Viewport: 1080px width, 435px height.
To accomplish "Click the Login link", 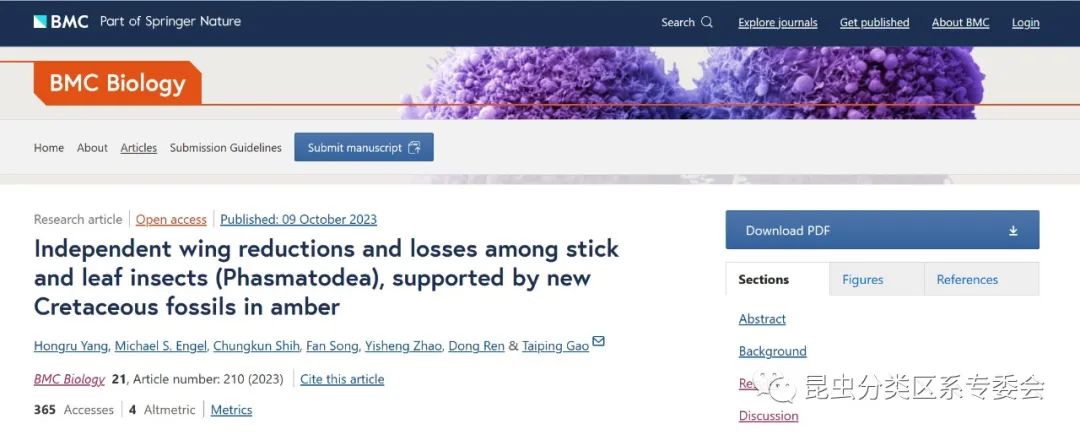I will (1026, 22).
